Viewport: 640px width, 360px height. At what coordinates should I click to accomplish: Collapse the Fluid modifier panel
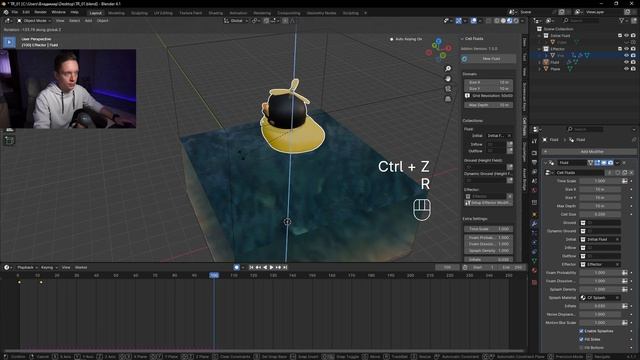tap(546, 163)
